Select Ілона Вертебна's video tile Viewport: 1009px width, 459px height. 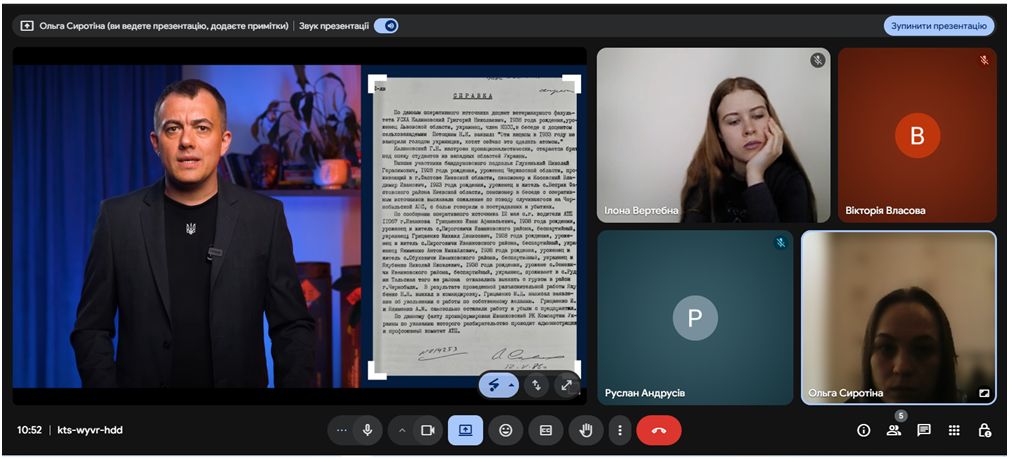tap(713, 135)
